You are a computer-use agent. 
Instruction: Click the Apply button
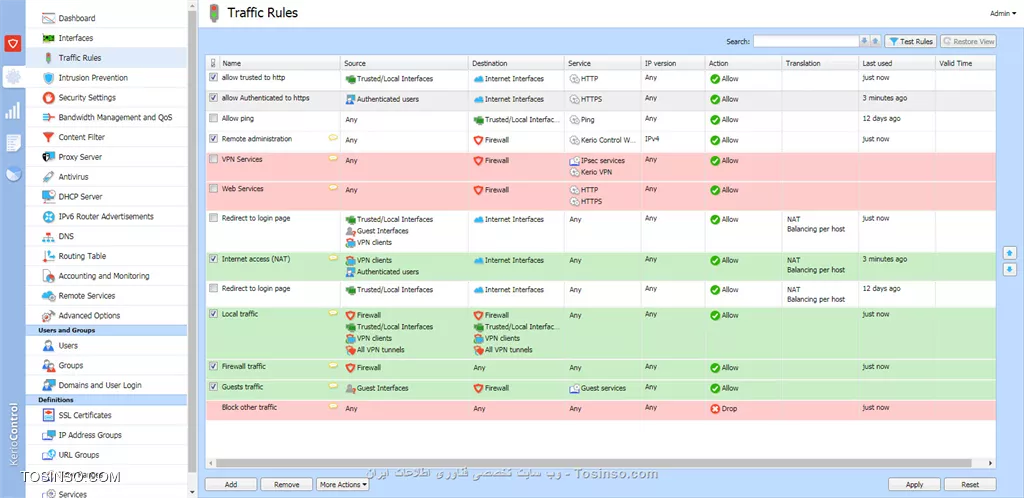[x=914, y=484]
